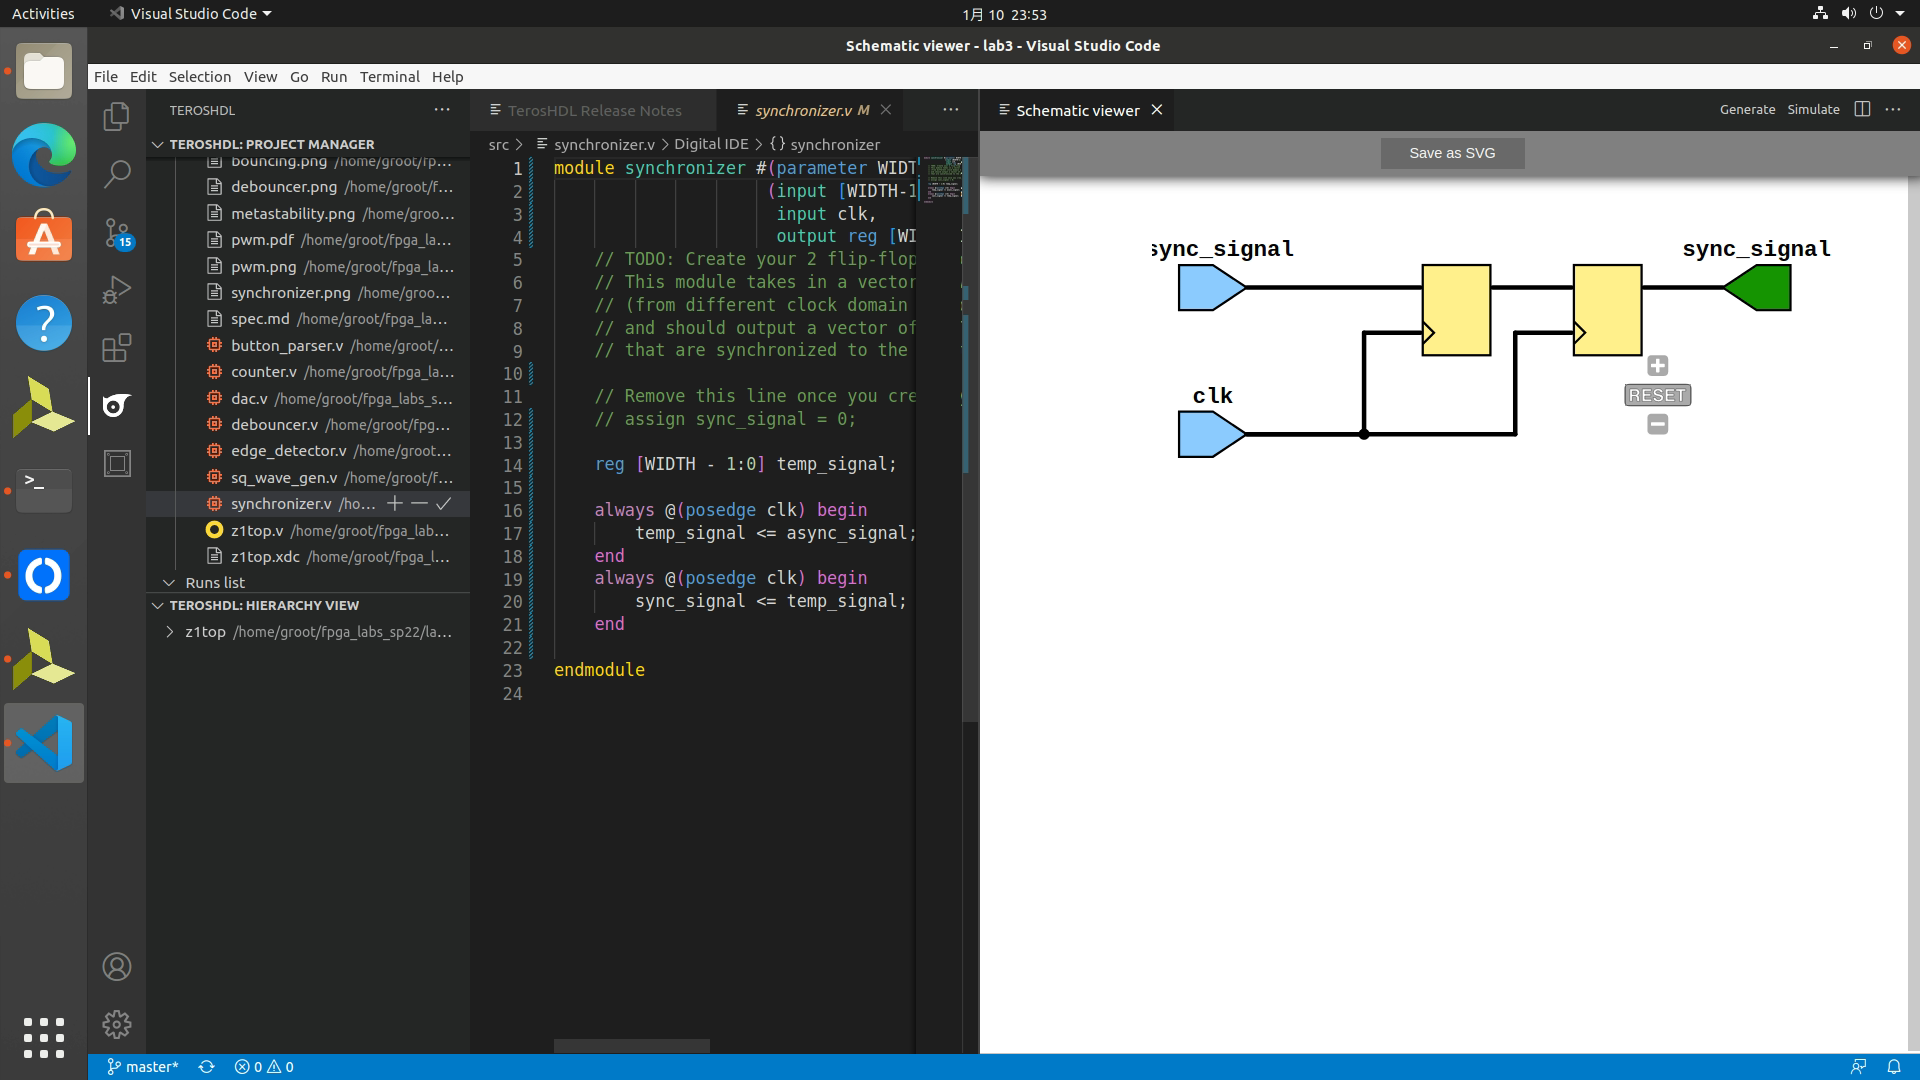The image size is (1920, 1080).
Task: Click the RESET control on the schematic canvas
Action: click(x=1657, y=394)
